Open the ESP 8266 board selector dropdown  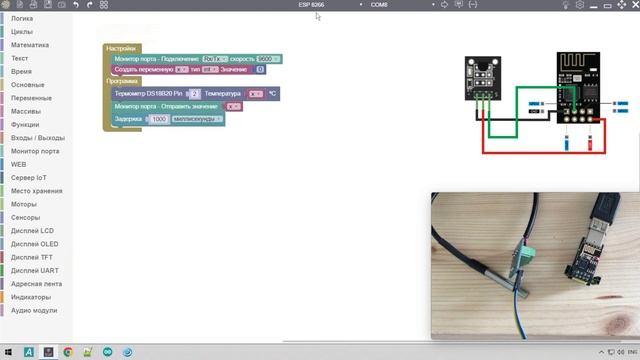(330, 5)
